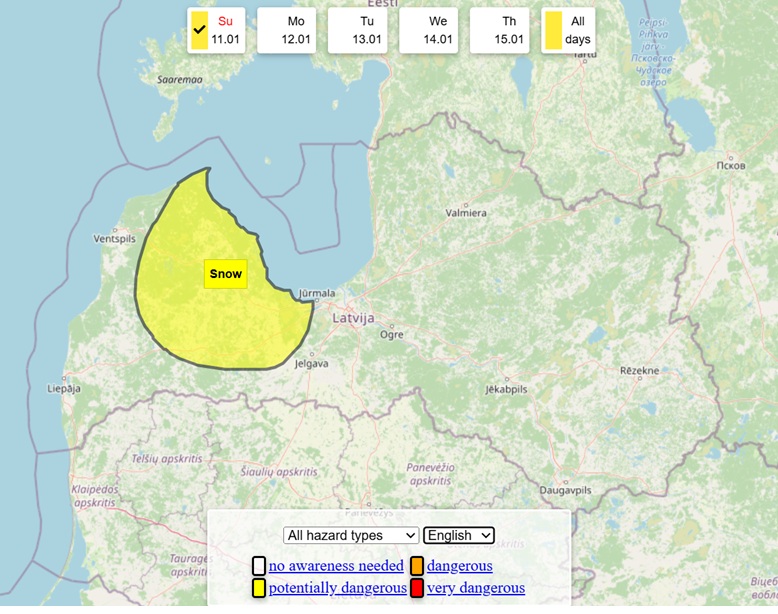Click the Daugavpils city label on map

point(567,491)
